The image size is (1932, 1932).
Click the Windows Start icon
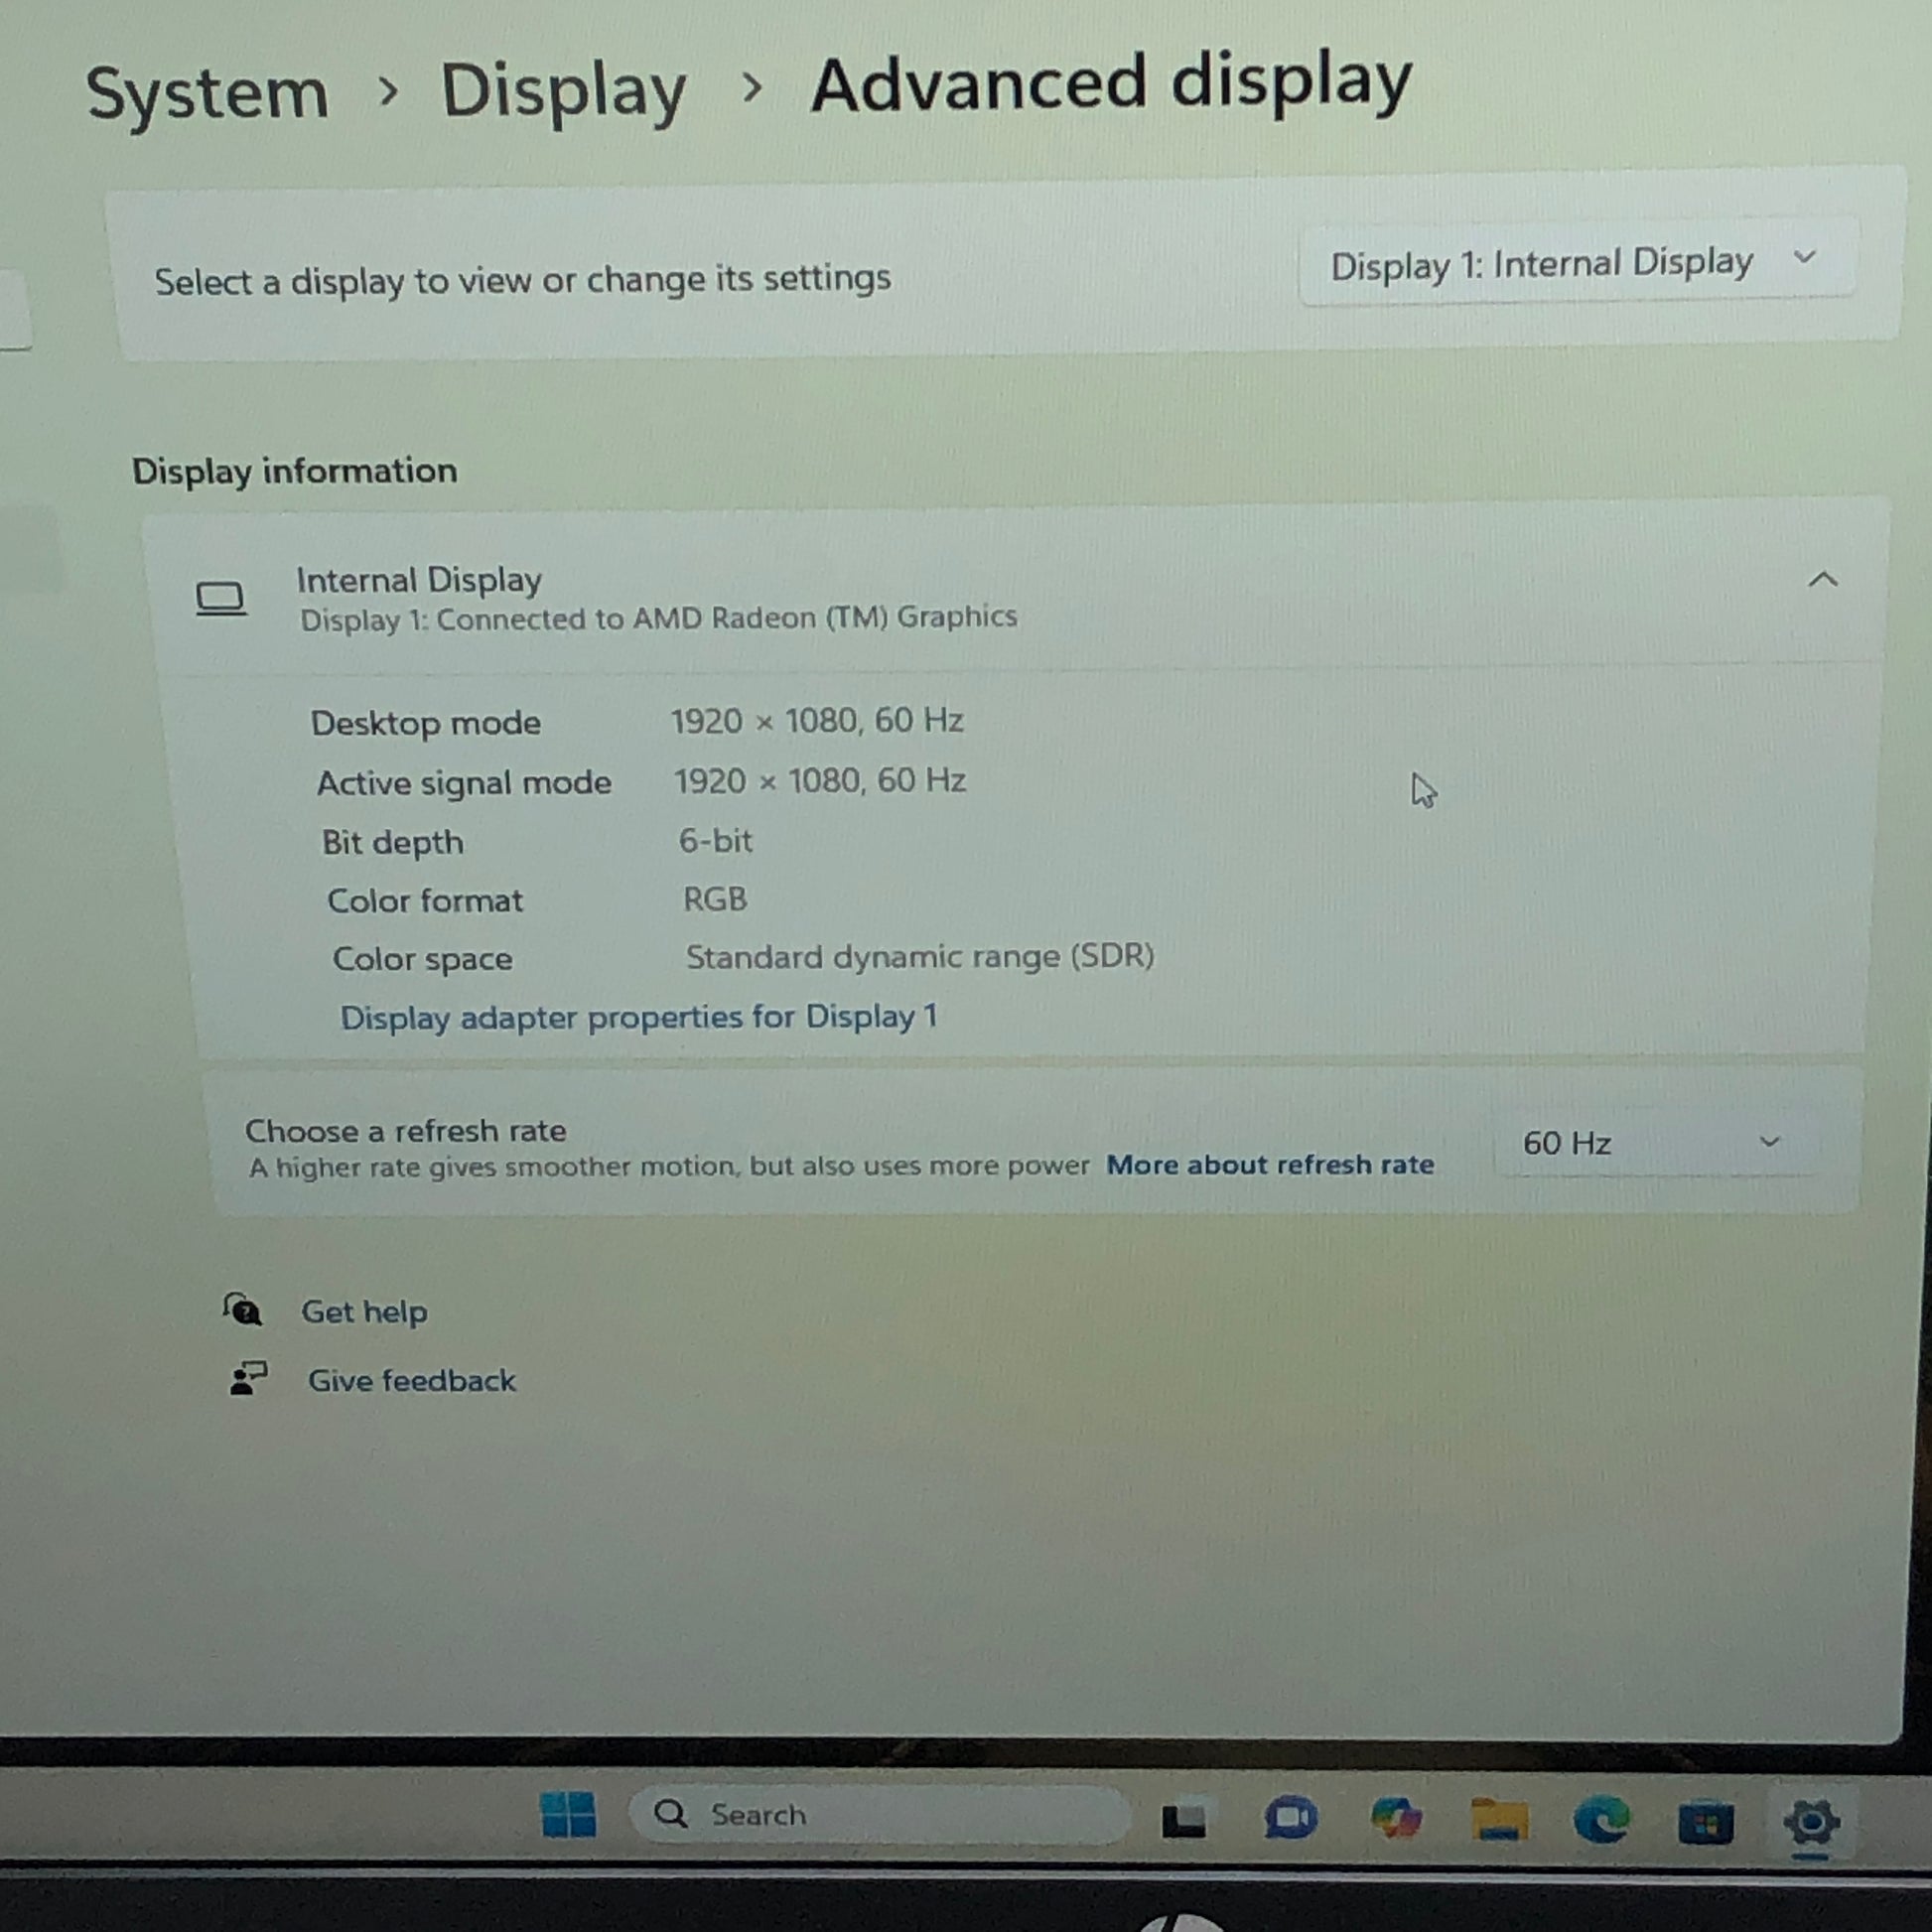point(568,1814)
